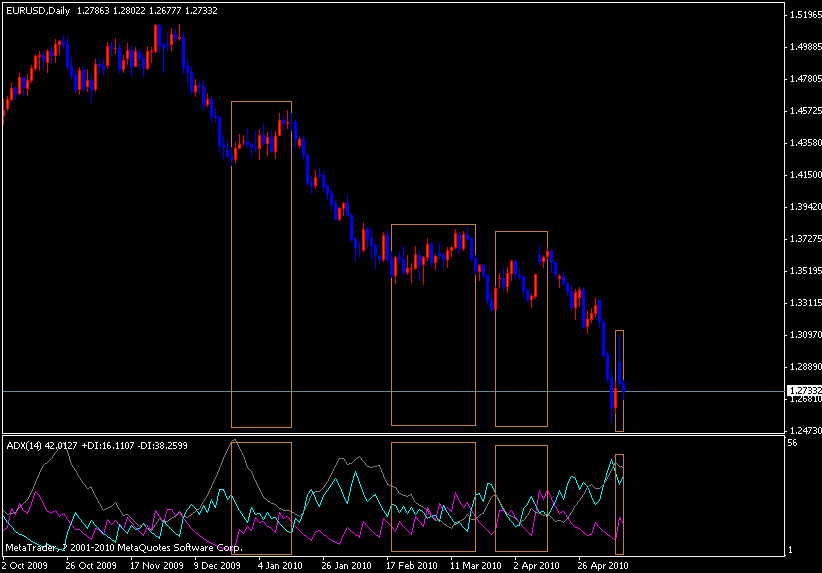The width and height of the screenshot is (822, 573).
Task: Click the 17 Feb 2010 date label
Action: [x=412, y=566]
